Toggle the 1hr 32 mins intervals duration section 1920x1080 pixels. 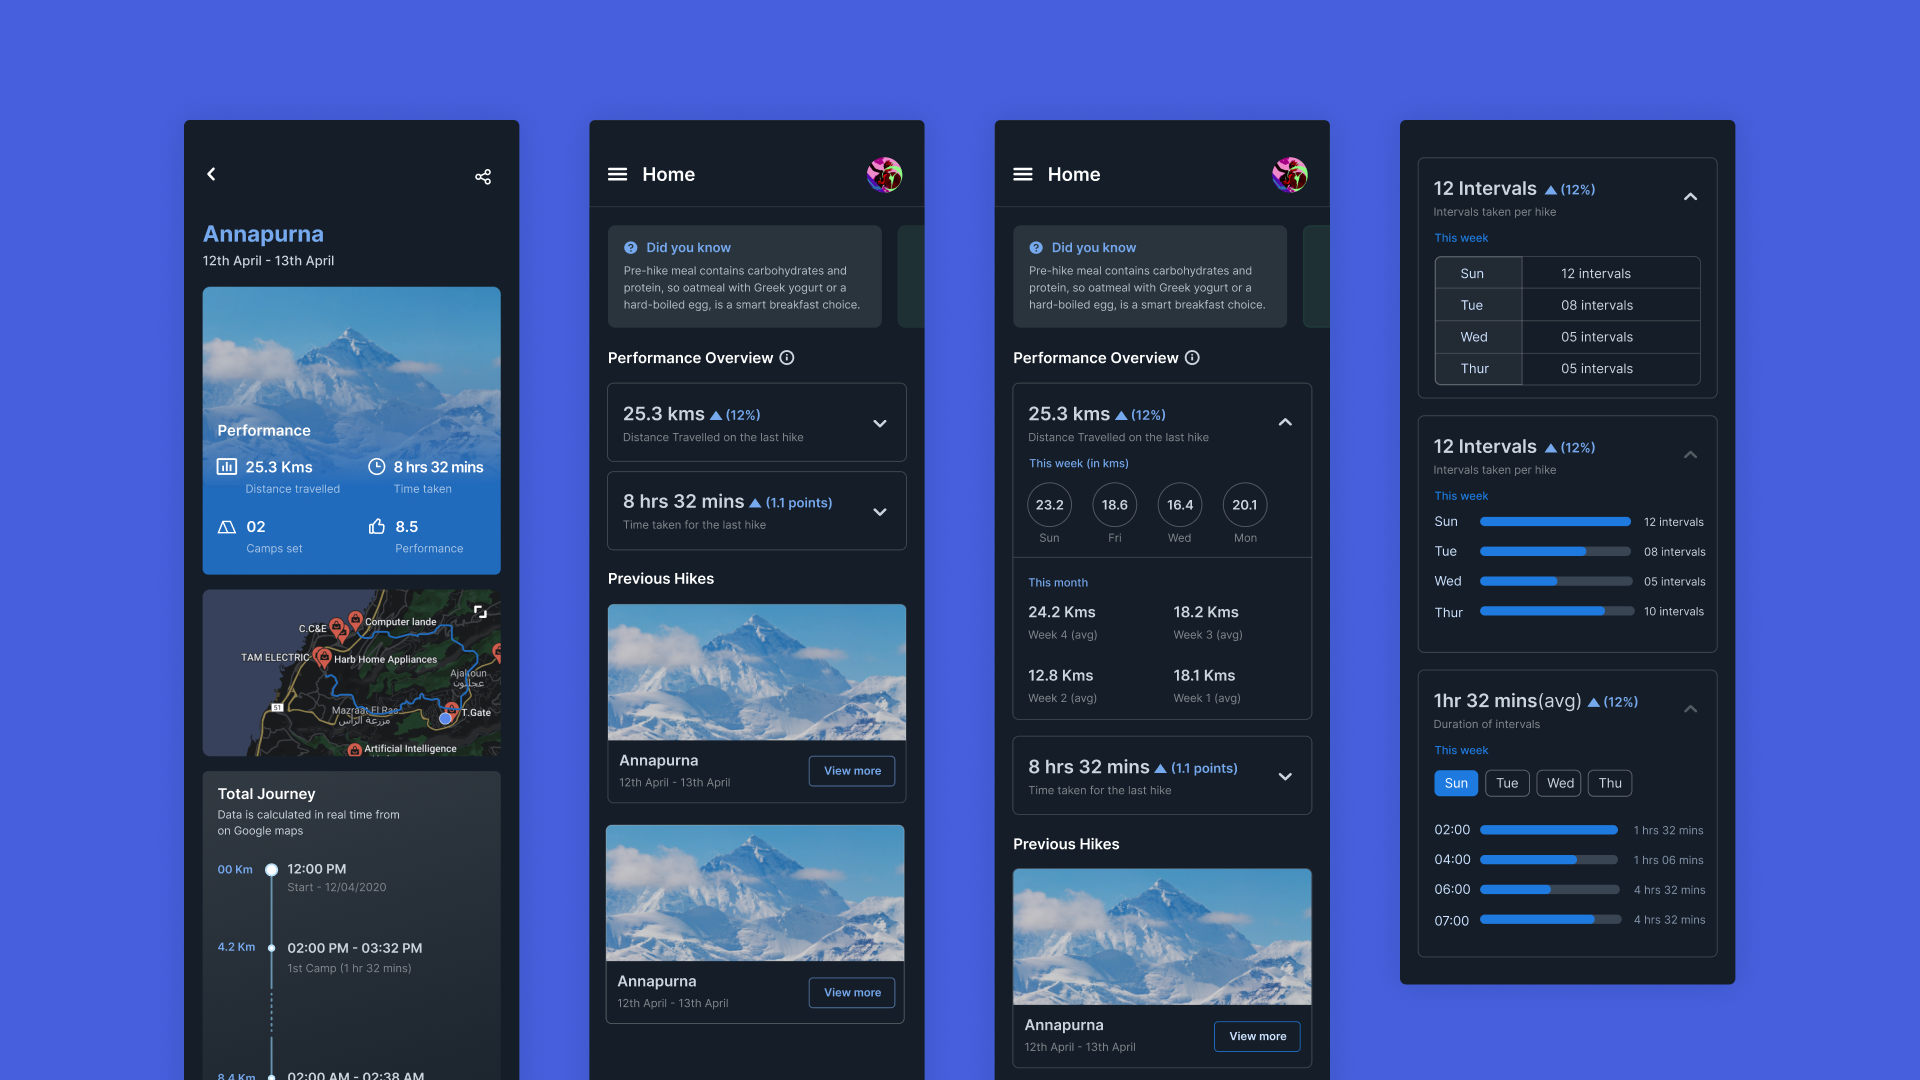1689,708
